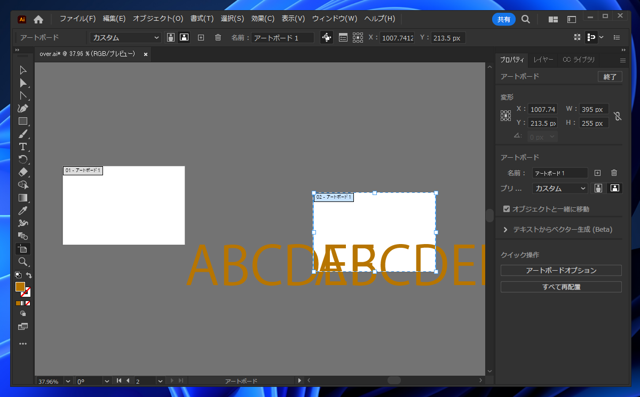Set fill type to solid color
640x397 pixels.
tap(18, 303)
